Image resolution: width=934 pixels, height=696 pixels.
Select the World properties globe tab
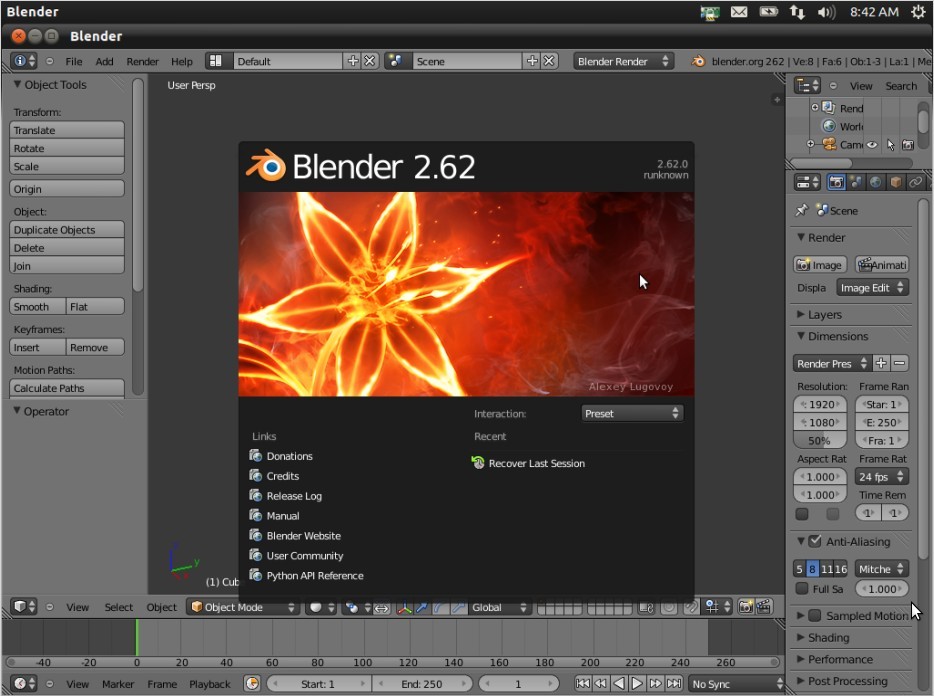click(x=876, y=182)
